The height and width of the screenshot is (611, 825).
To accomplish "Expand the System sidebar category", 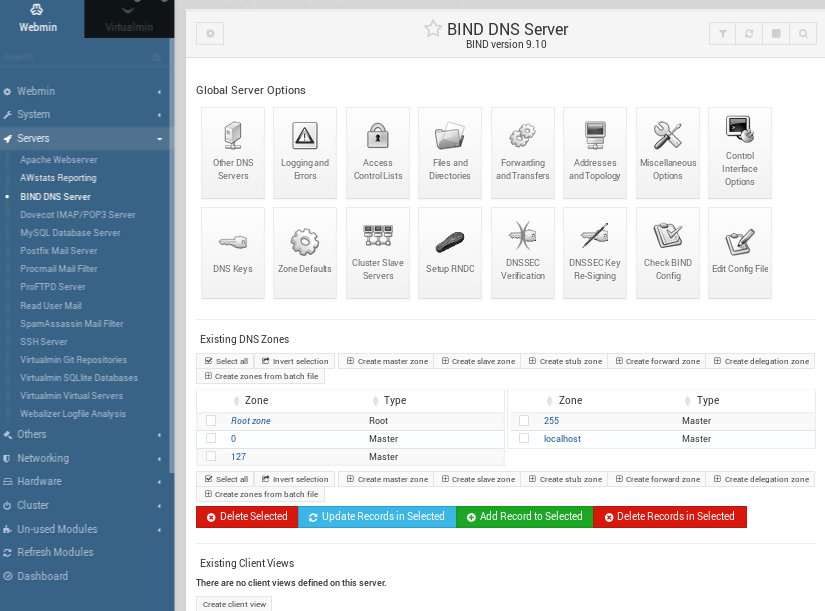I will pyautogui.click(x=86, y=115).
